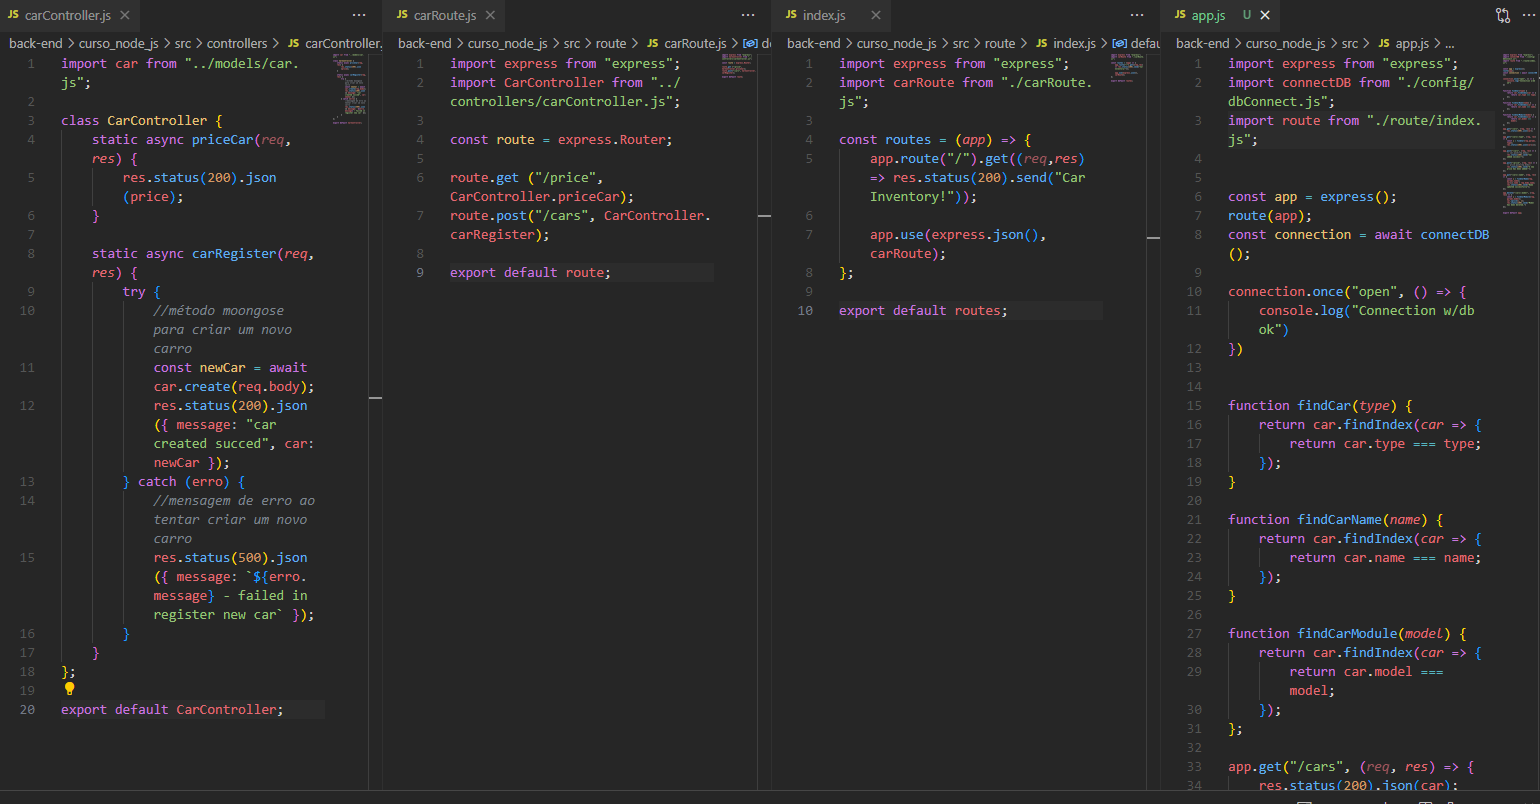Click 'export default routes;' in index.js
Screen dimensions: 1540x804
tap(923, 310)
